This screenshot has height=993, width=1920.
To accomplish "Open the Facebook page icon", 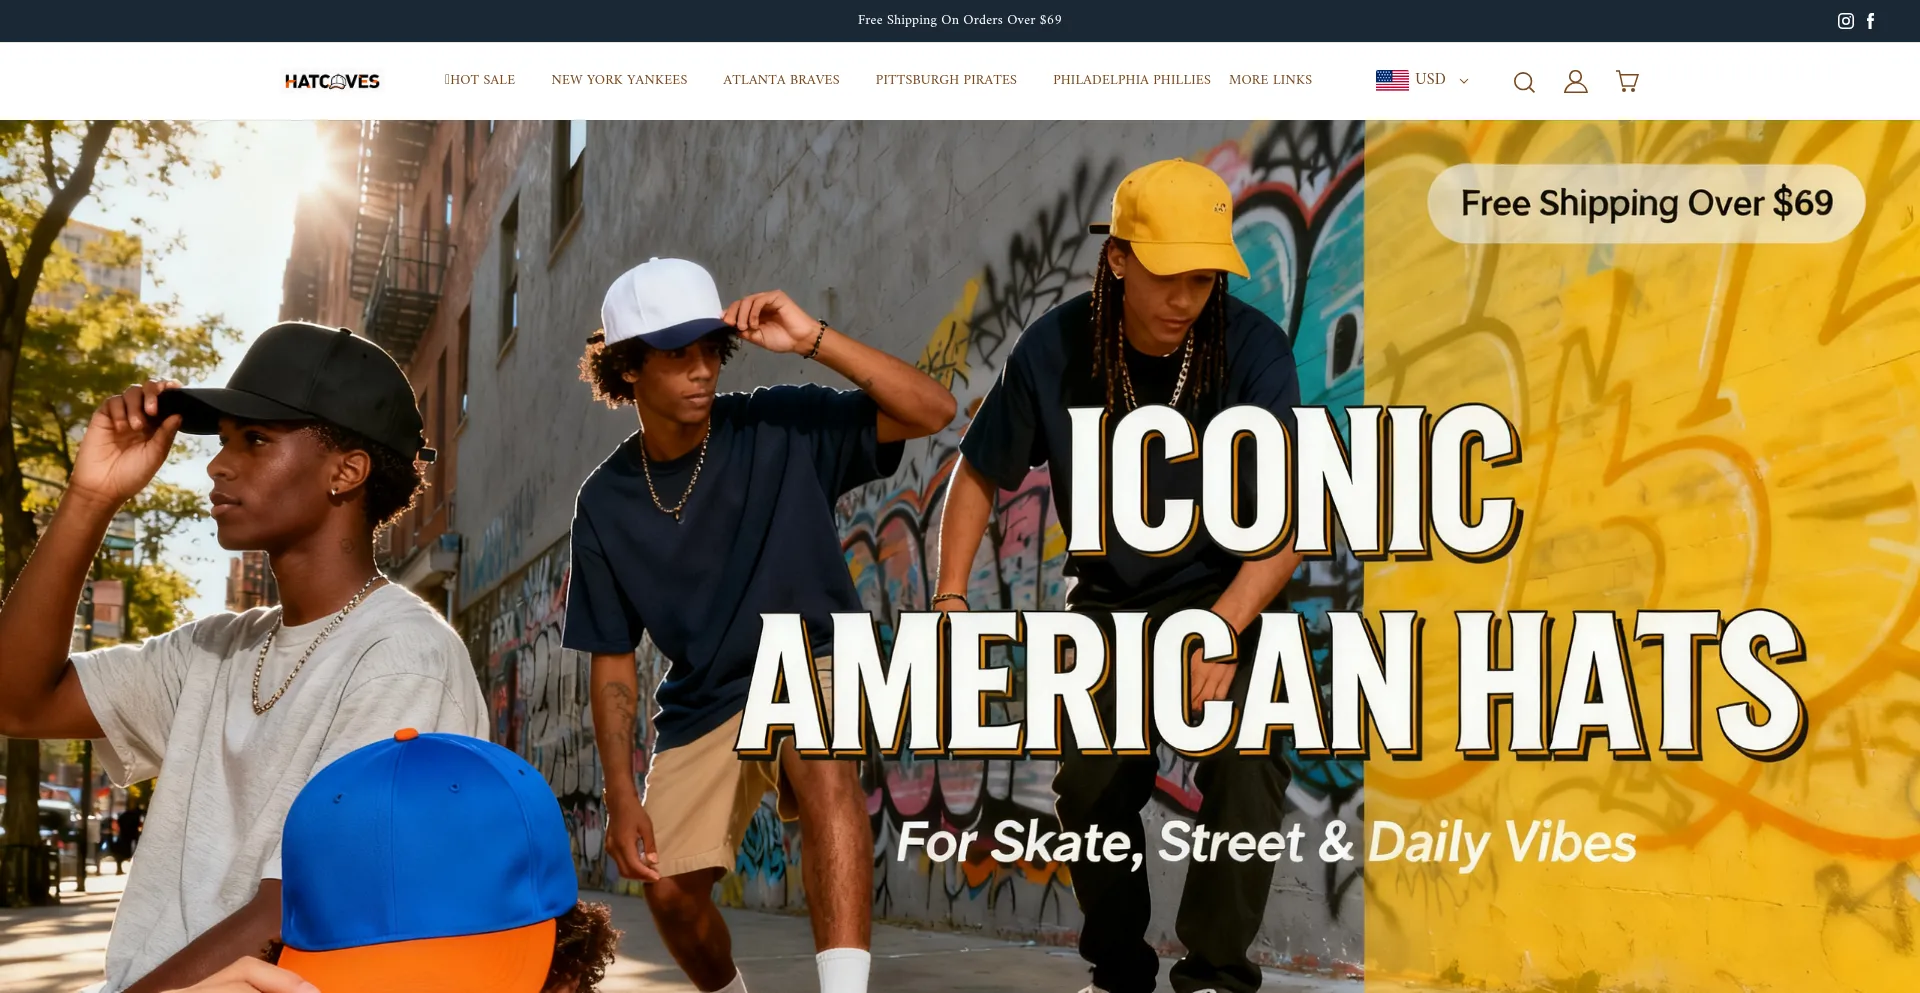I will tap(1870, 21).
